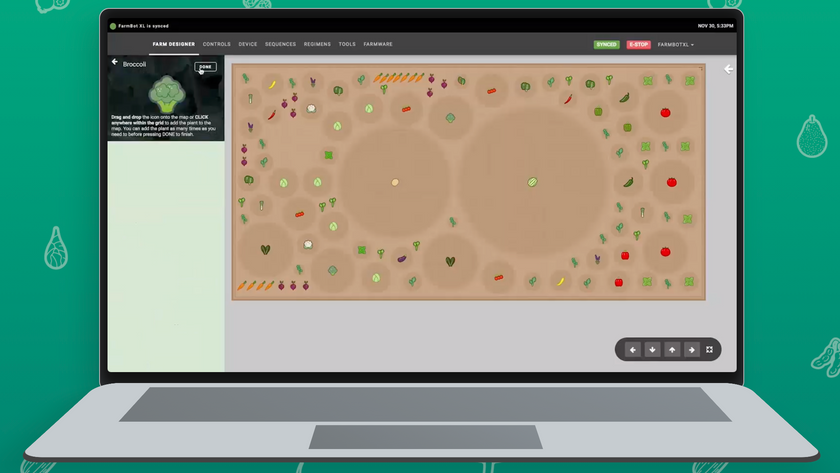The height and width of the screenshot is (473, 840).
Task: Switch to the Sequences tab
Action: [x=280, y=44]
